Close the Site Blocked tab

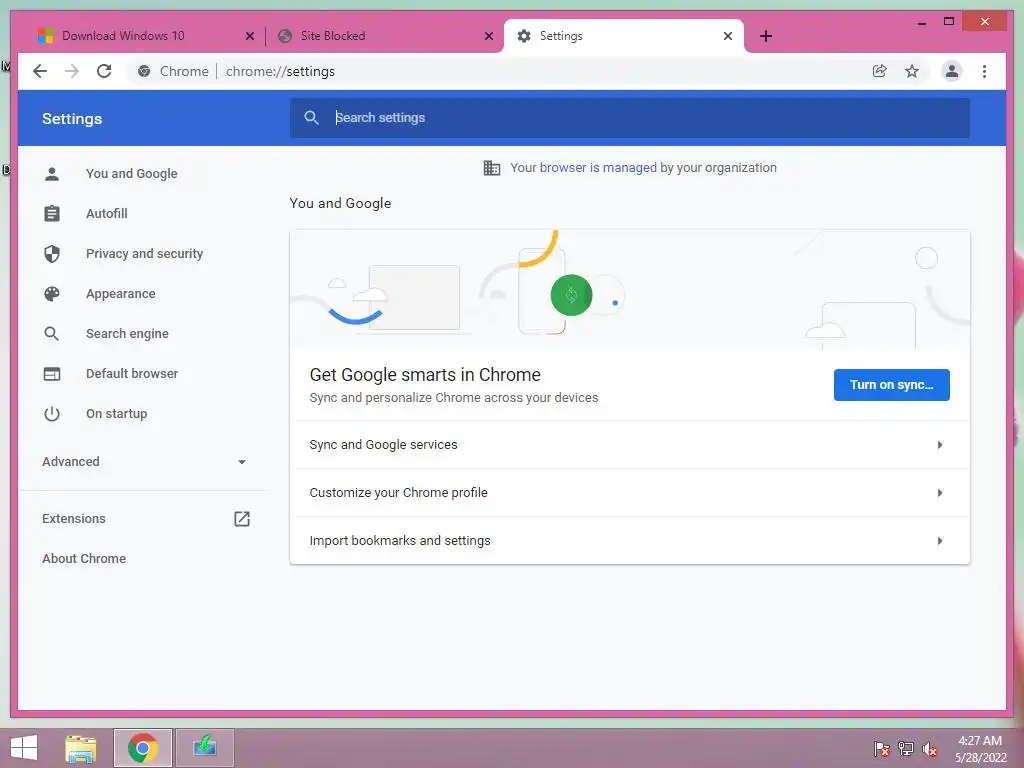coord(488,36)
